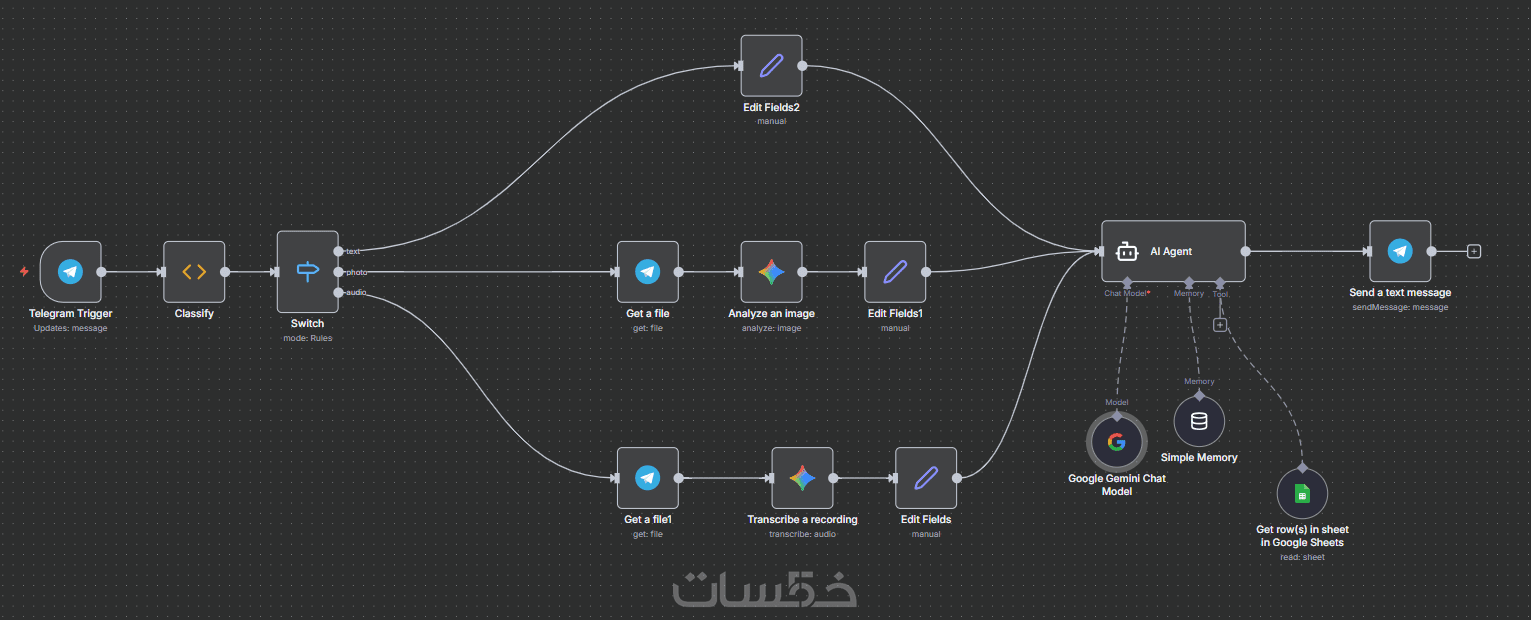This screenshot has width=1531, height=620.
Task: Select the Transcribe a recording node
Action: click(x=802, y=478)
